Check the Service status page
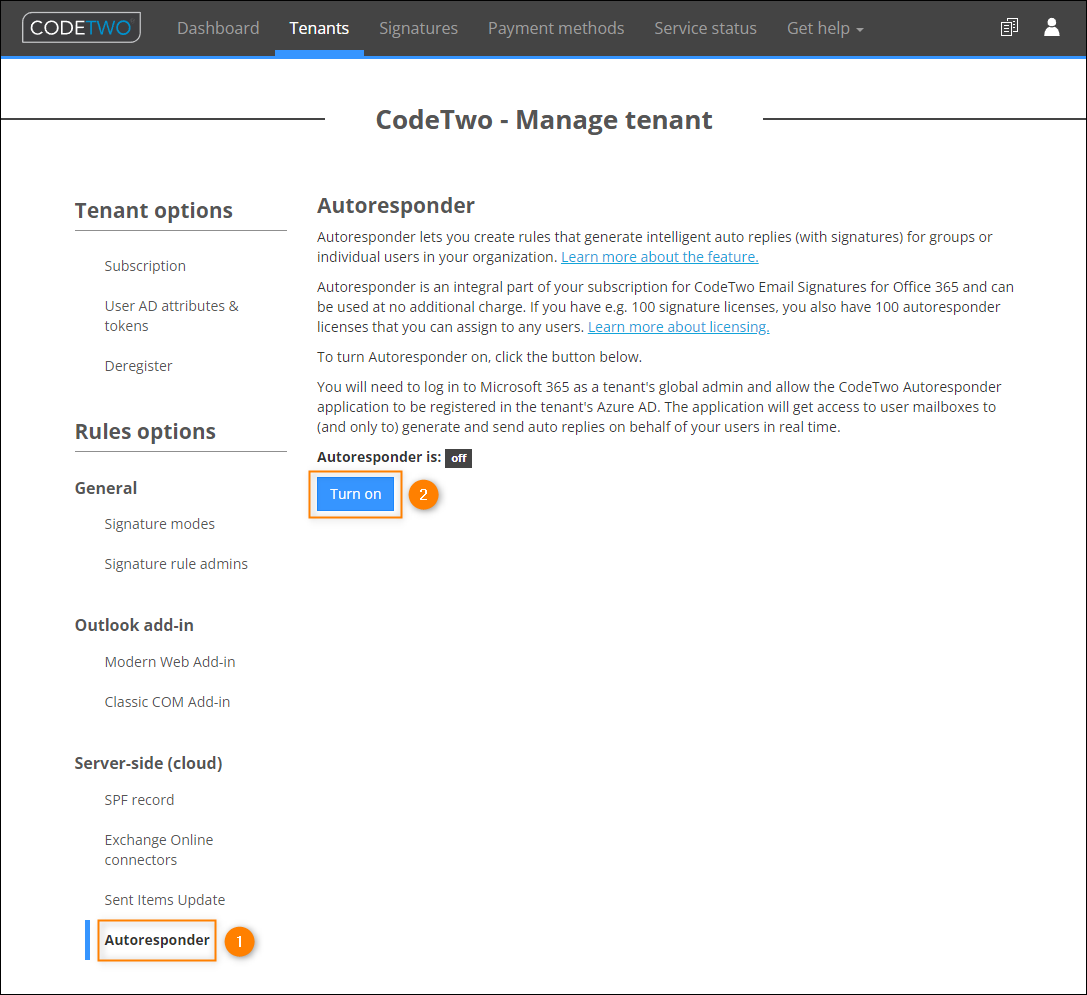 [x=705, y=28]
